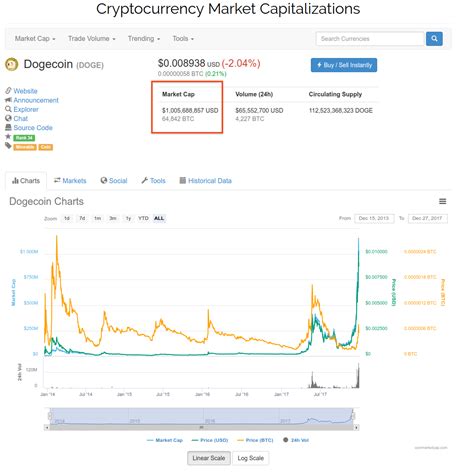Open the Trending dropdown menu
474x474 pixels.
tap(144, 39)
